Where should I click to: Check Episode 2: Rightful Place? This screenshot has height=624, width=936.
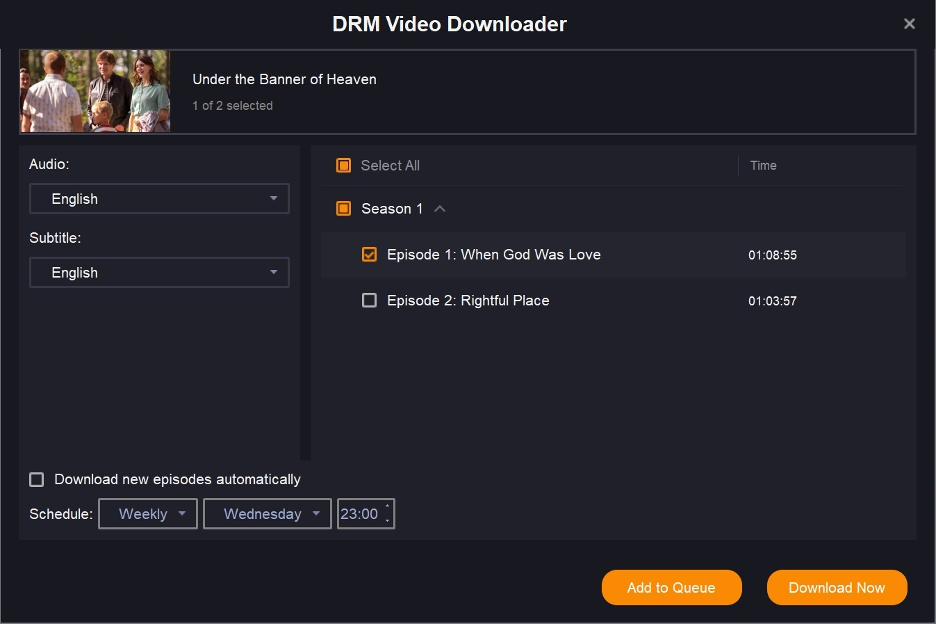click(370, 300)
